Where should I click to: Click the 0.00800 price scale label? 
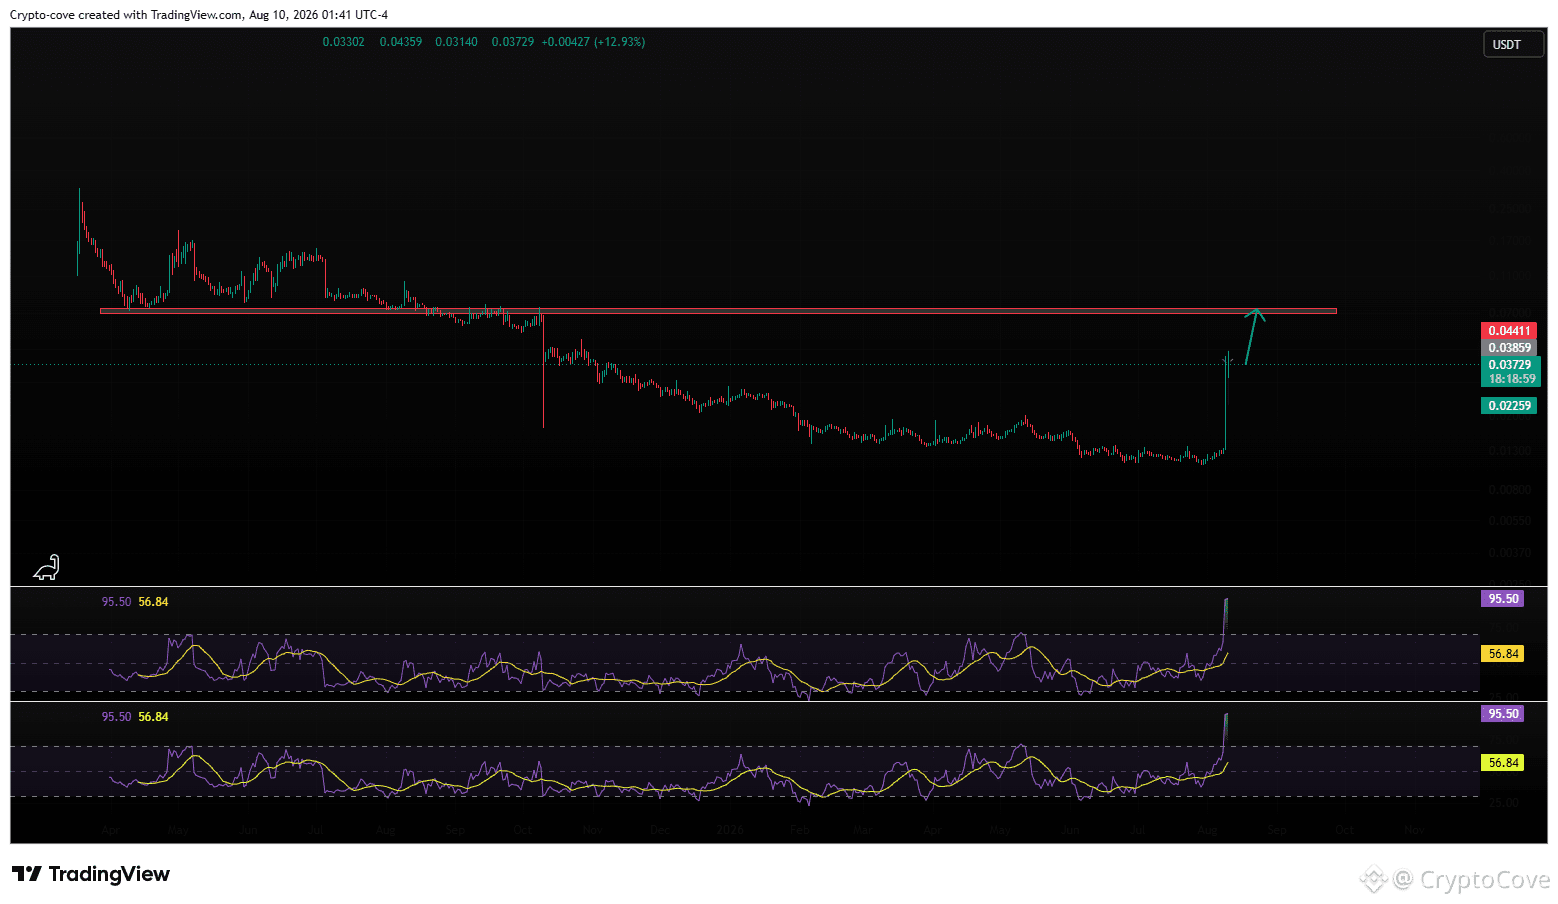pos(1509,490)
